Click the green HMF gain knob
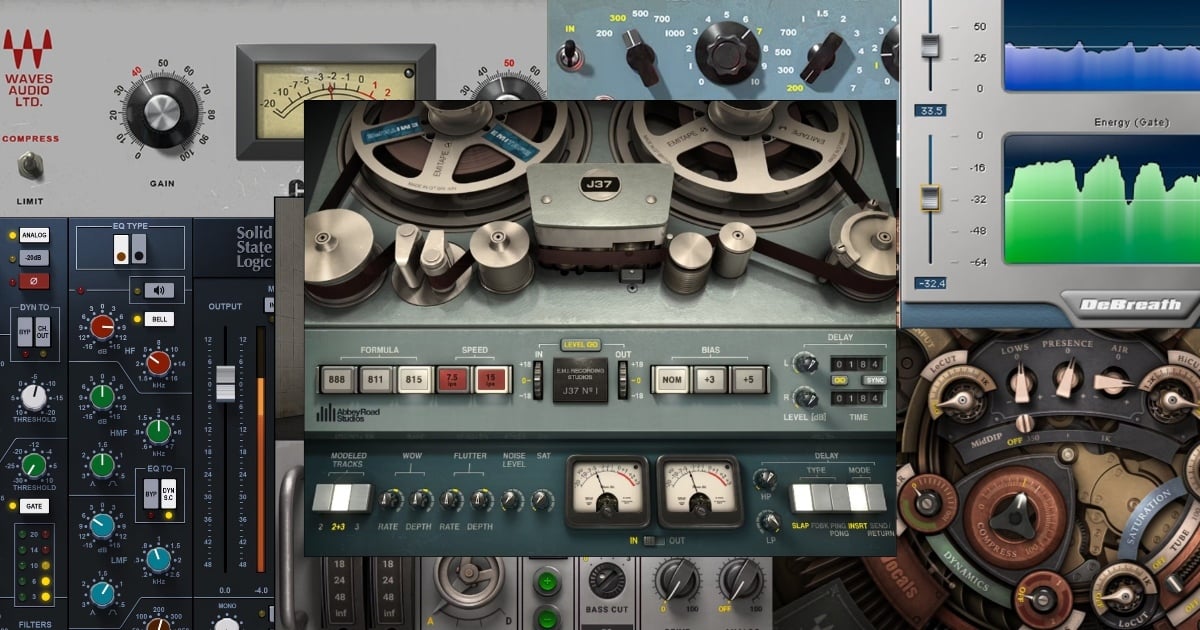 pyautogui.click(x=102, y=396)
